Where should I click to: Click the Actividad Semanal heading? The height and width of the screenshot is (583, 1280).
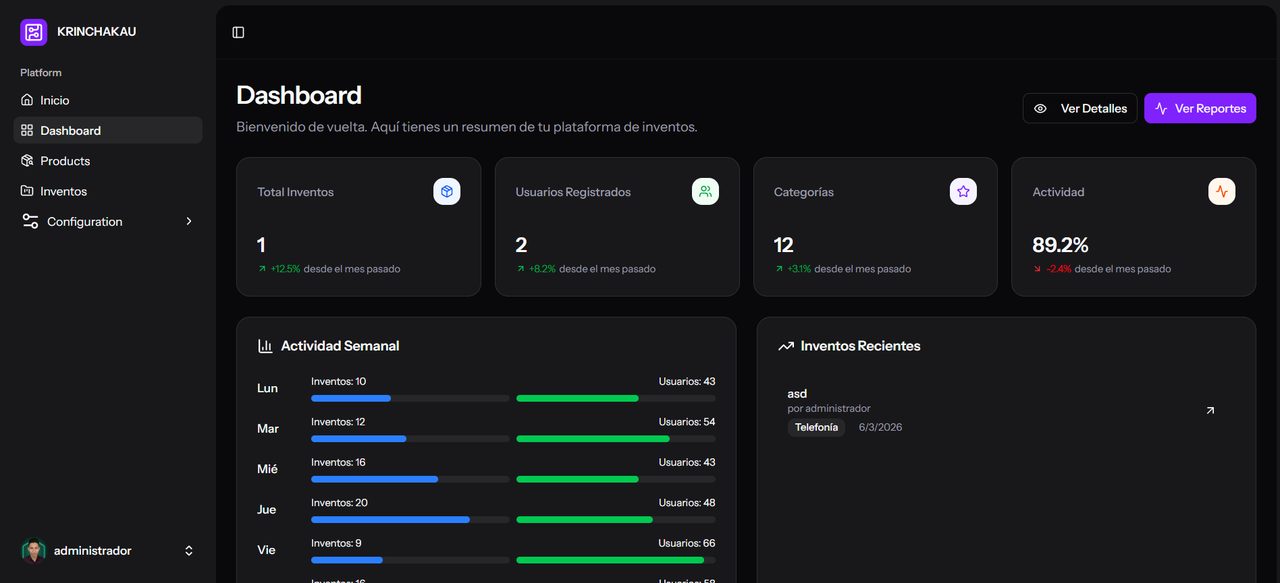click(x=340, y=346)
